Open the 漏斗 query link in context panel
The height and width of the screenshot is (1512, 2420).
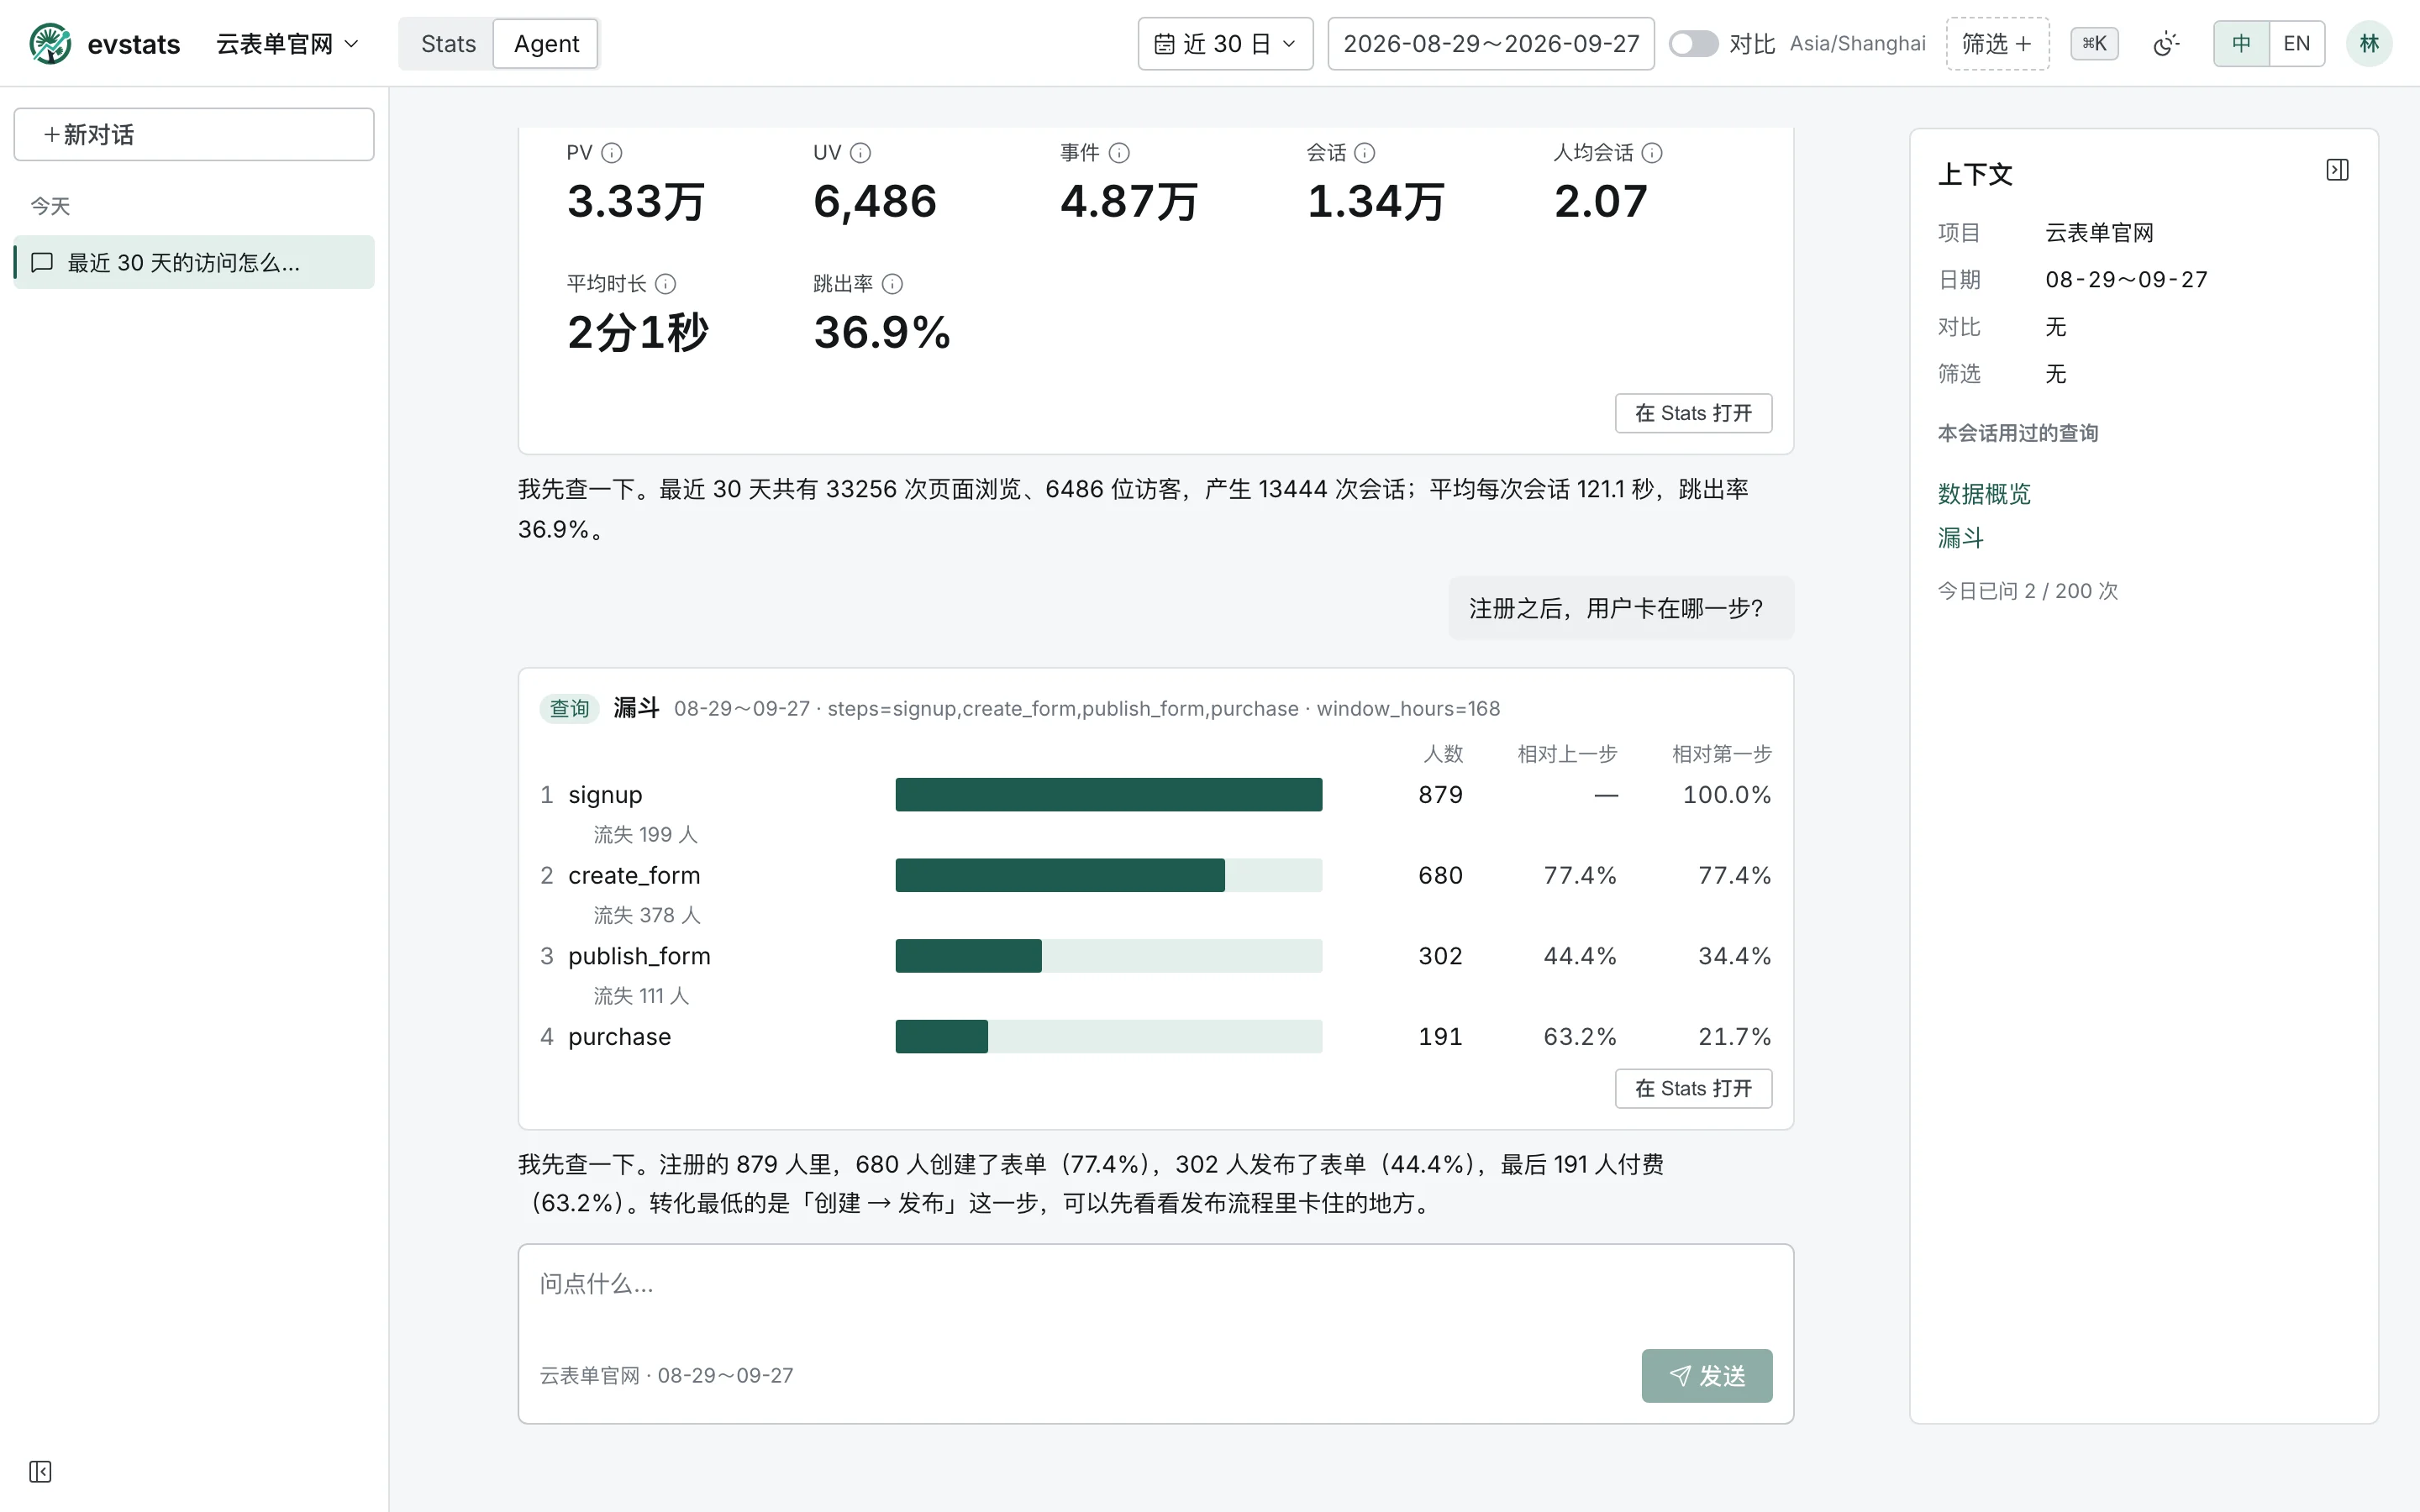1960,538
